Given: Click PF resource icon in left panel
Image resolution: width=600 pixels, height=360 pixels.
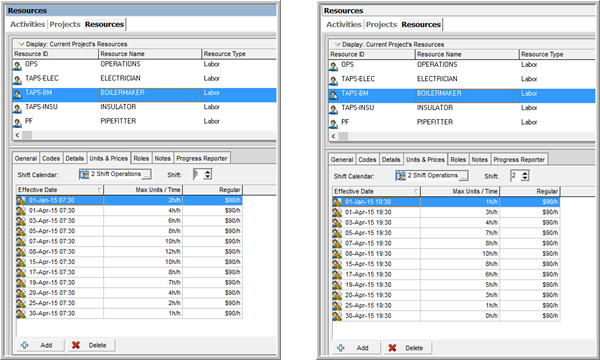Looking at the screenshot, I should point(17,123).
